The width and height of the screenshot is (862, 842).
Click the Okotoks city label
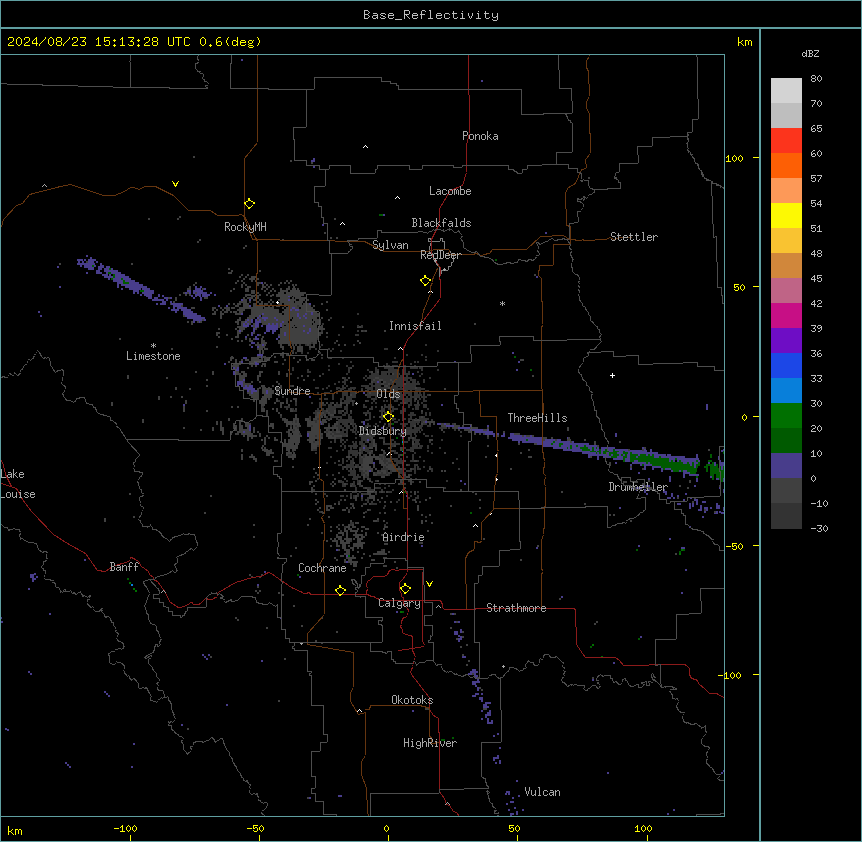click(412, 700)
